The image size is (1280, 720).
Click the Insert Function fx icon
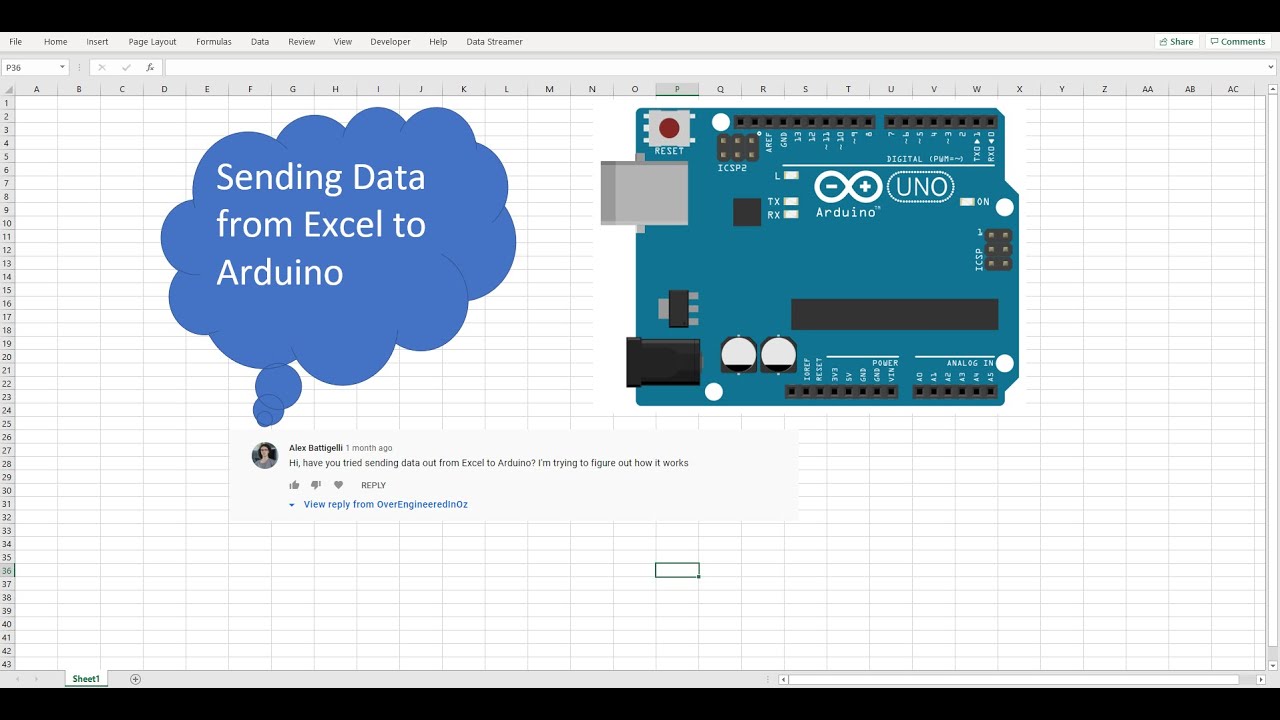click(150, 67)
